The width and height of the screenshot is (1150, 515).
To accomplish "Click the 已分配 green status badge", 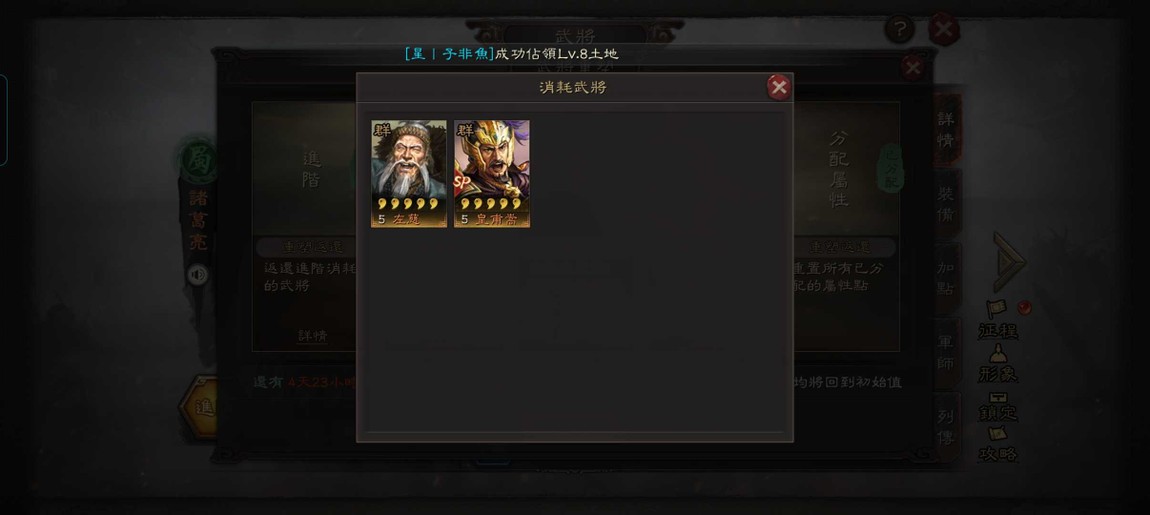I will point(891,168).
